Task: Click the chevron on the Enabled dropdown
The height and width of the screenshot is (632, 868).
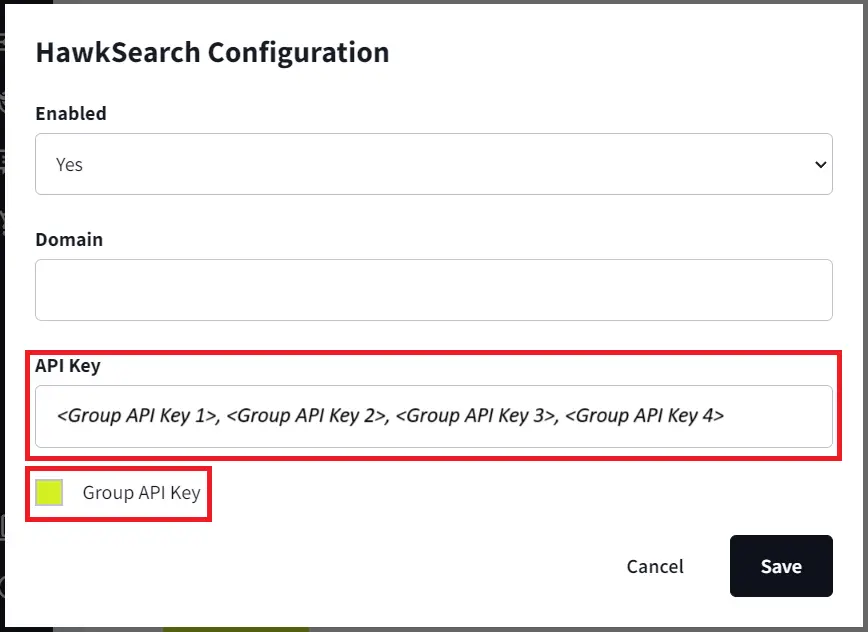Action: pos(820,164)
